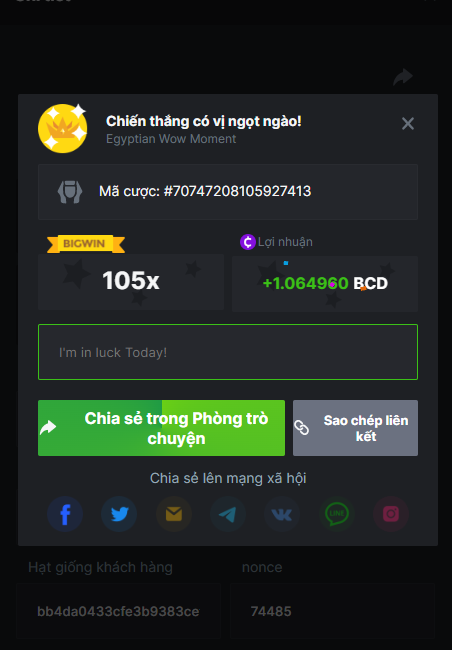The width and height of the screenshot is (452, 650).
Task: Share the win on LINE
Action: pyautogui.click(x=337, y=514)
